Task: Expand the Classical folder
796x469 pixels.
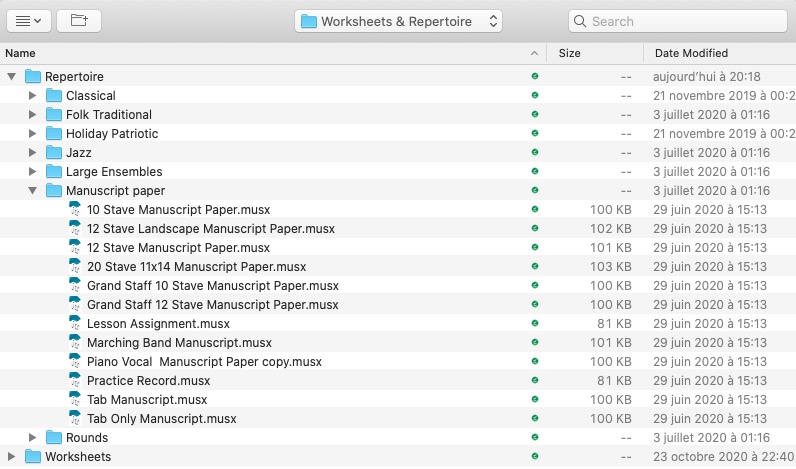Action: point(33,96)
